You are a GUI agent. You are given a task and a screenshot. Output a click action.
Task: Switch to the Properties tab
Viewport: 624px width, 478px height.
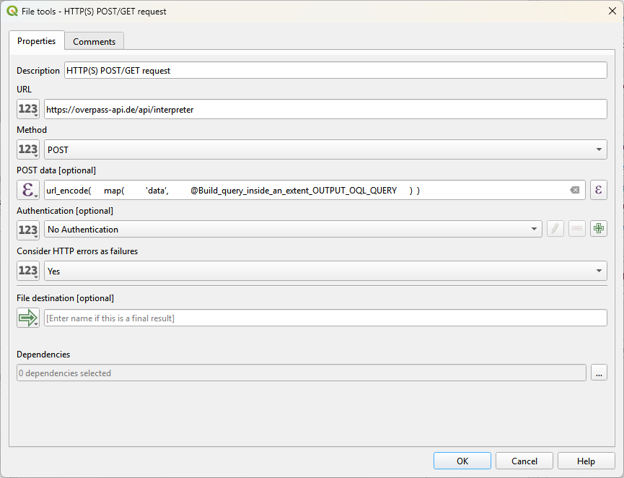click(x=37, y=41)
